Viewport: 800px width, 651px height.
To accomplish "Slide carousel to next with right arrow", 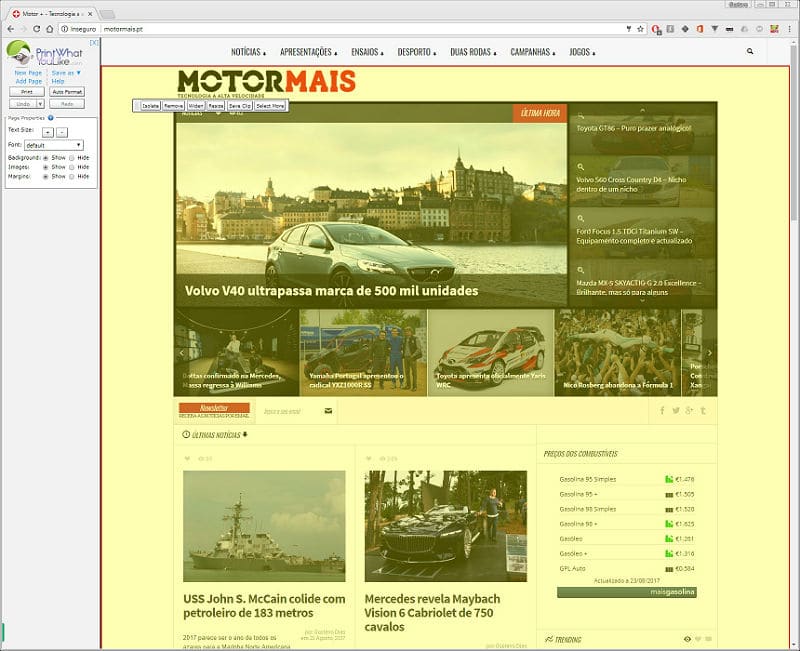I will pyautogui.click(x=709, y=353).
